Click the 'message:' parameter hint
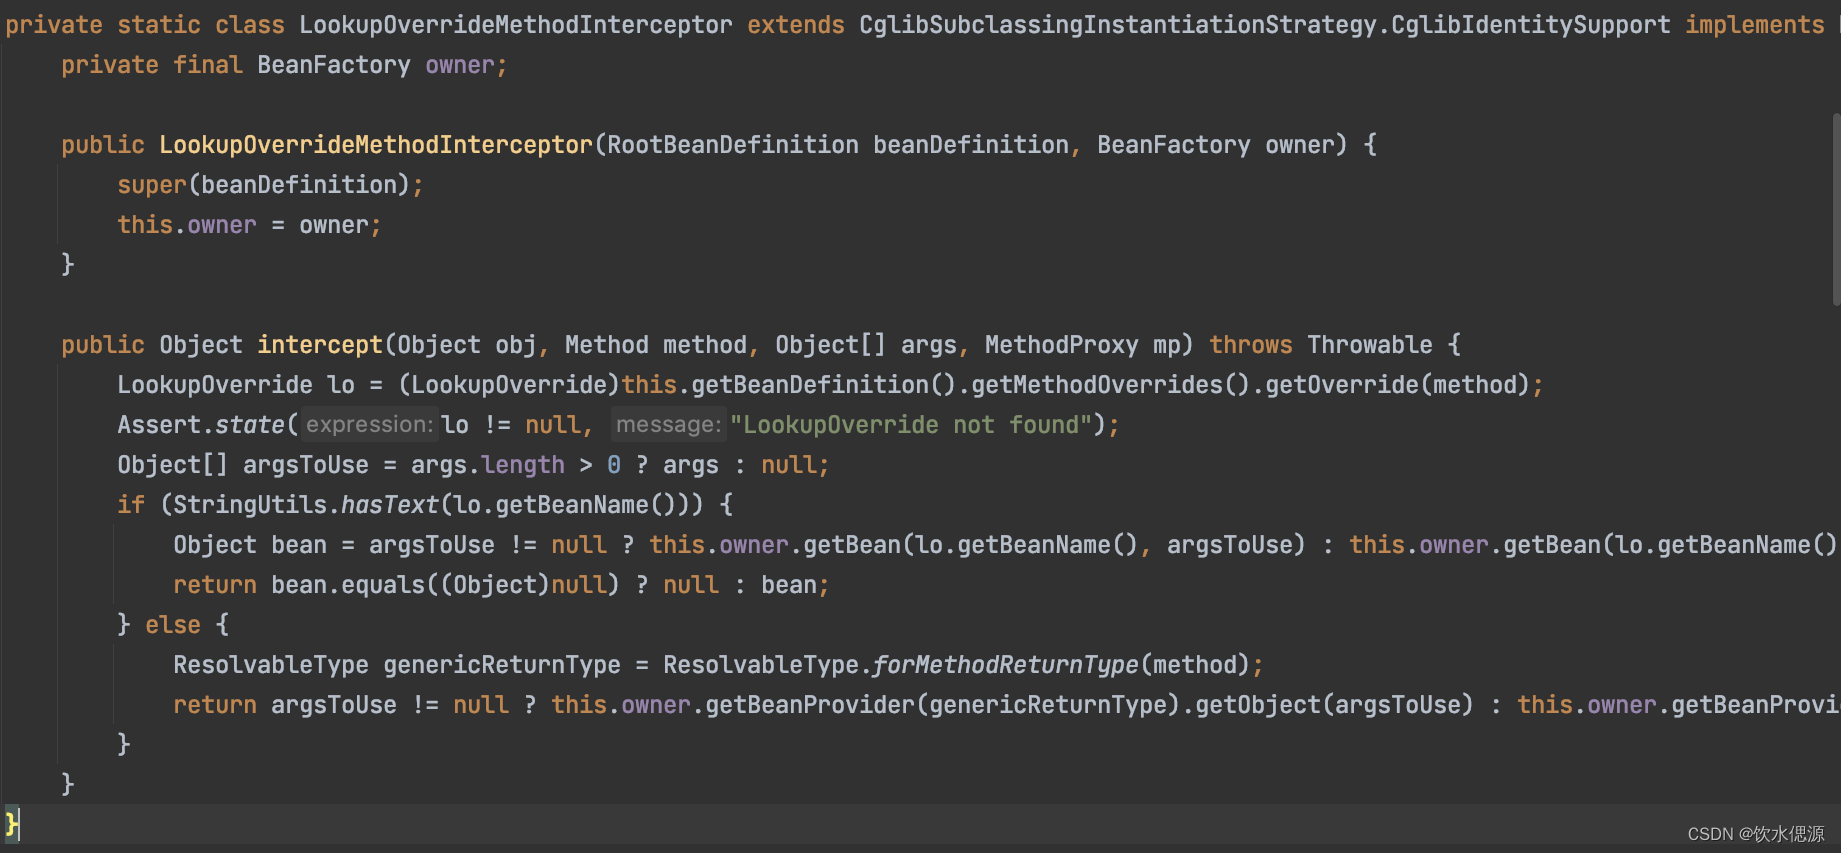Image resolution: width=1841 pixels, height=853 pixels. (x=668, y=425)
